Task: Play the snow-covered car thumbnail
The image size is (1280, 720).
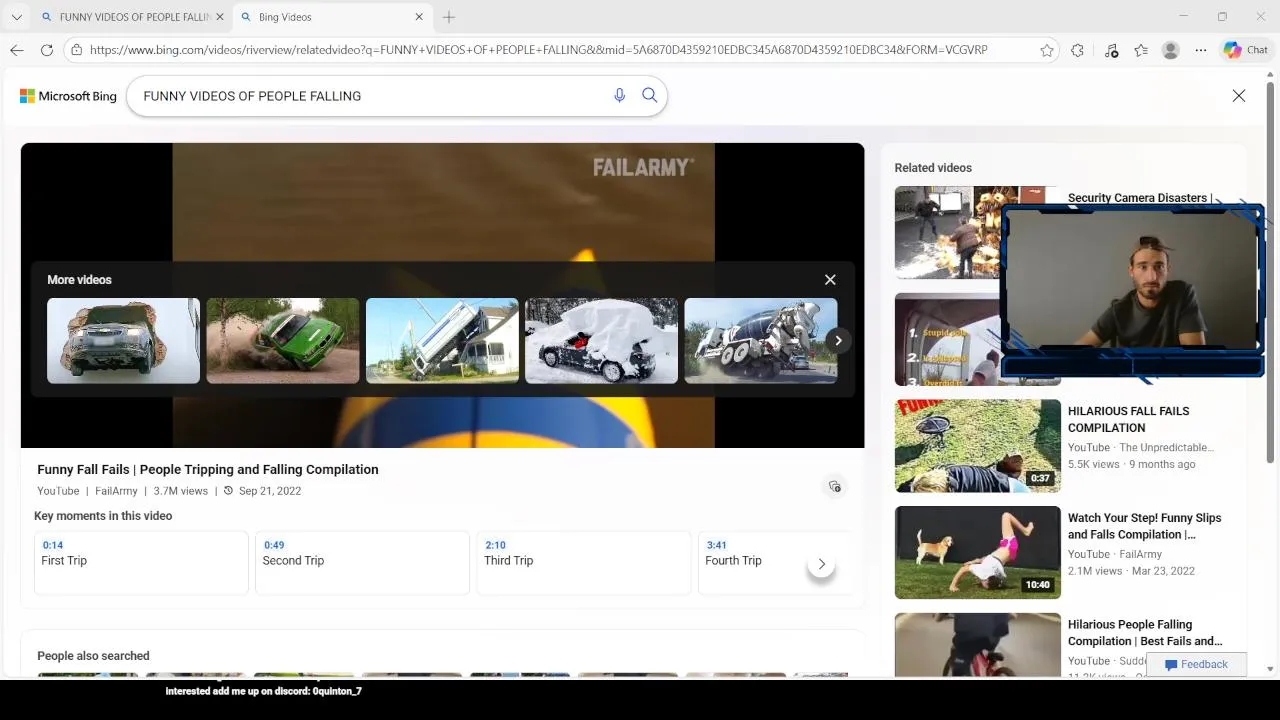Action: click(601, 341)
